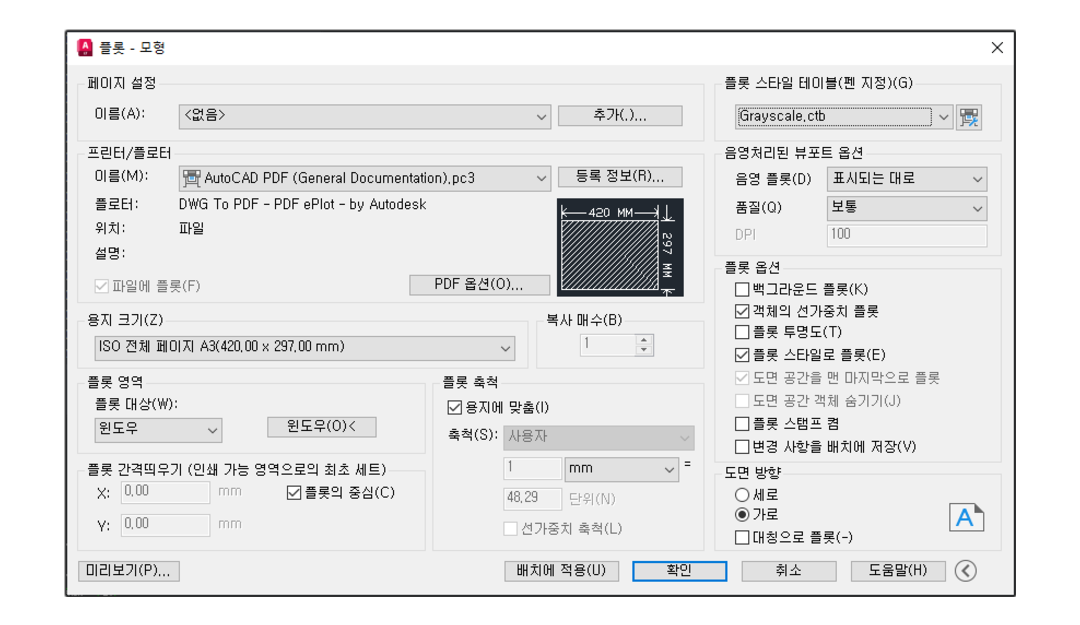Toggle 도면 공간 객체 숨기기(J) checkbox
The height and width of the screenshot is (625, 1080).
tap(742, 401)
